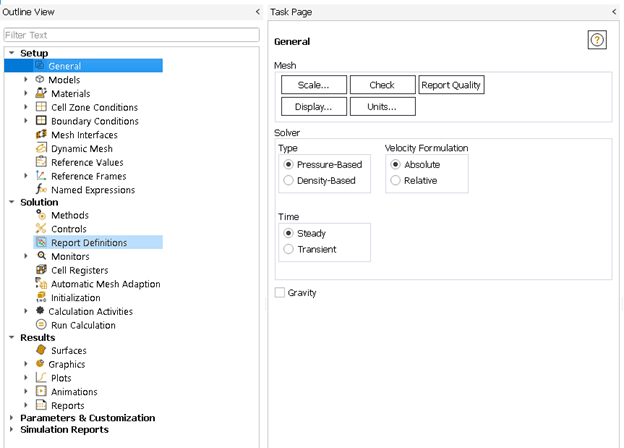Expand Parameters & Customization section

pyautogui.click(x=11, y=418)
